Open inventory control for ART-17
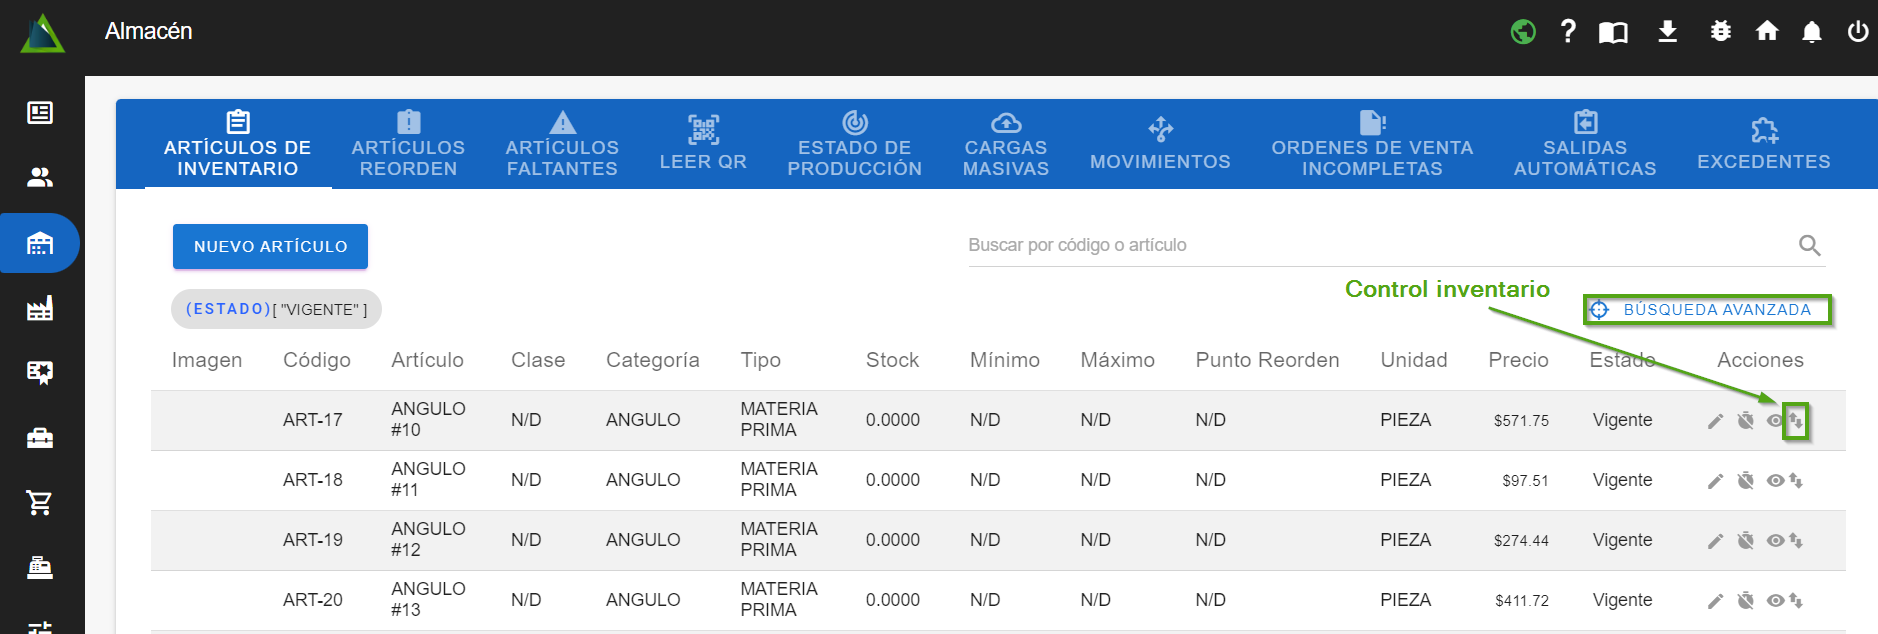The image size is (1878, 634). (x=1796, y=421)
